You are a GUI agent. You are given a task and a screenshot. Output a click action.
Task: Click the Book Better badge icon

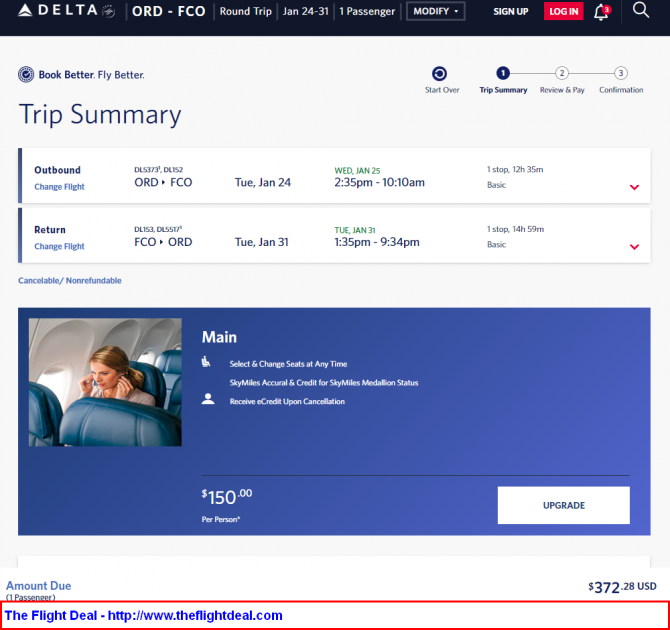coord(26,74)
